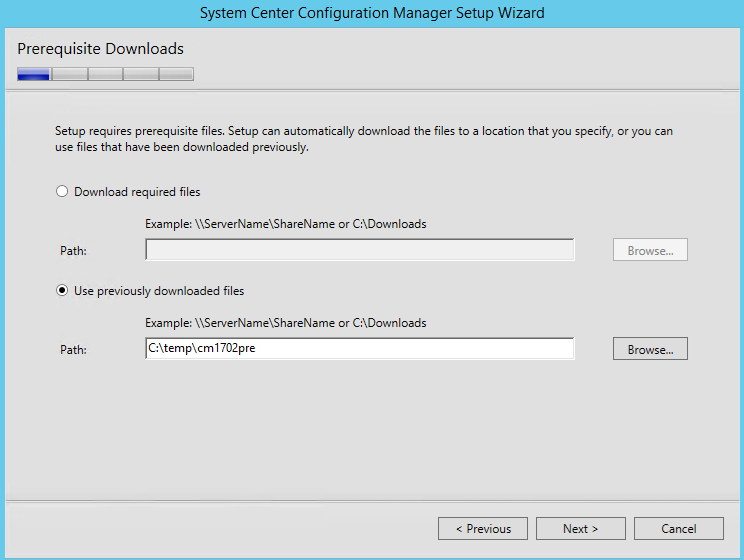Click the Path label beside the disabled field

pyautogui.click(x=74, y=251)
